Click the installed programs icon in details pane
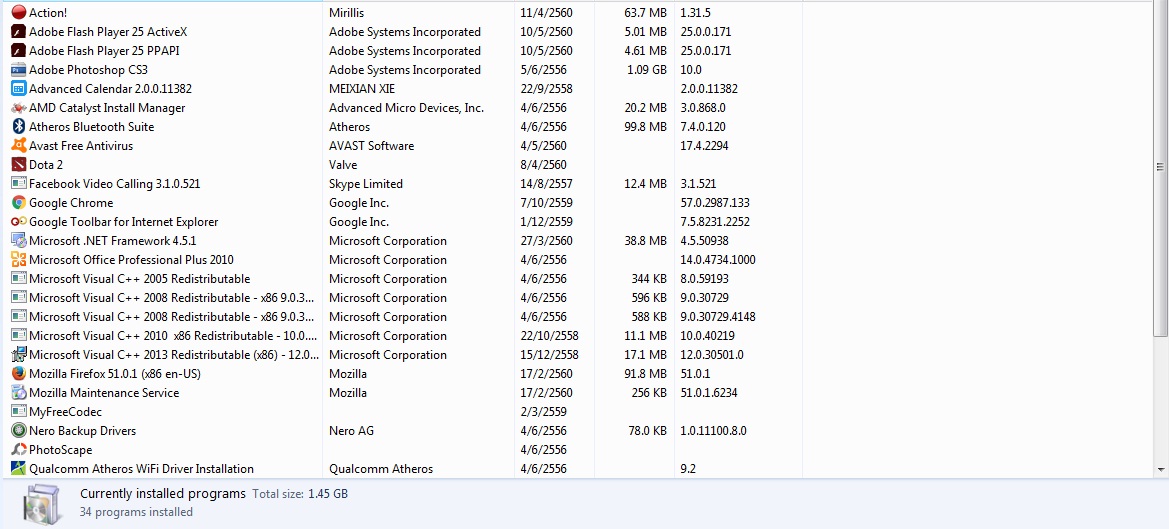1169x529 pixels. coord(42,504)
